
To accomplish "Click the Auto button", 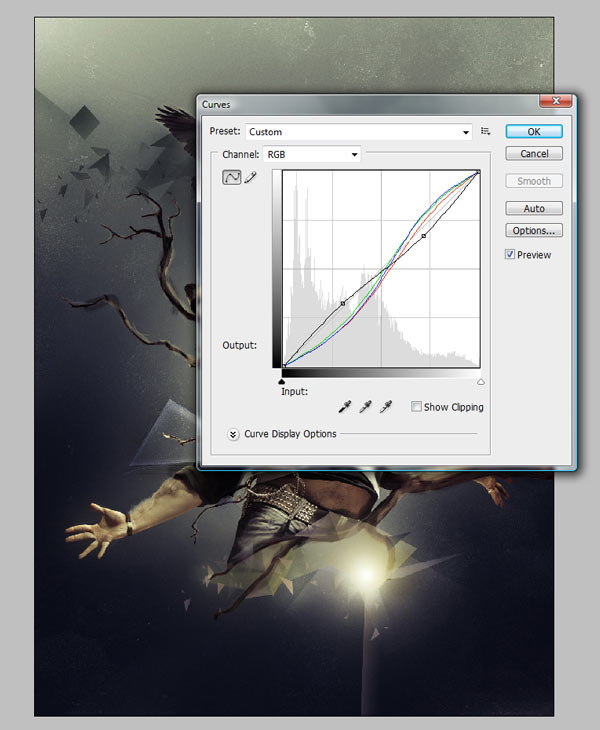I will coord(534,209).
